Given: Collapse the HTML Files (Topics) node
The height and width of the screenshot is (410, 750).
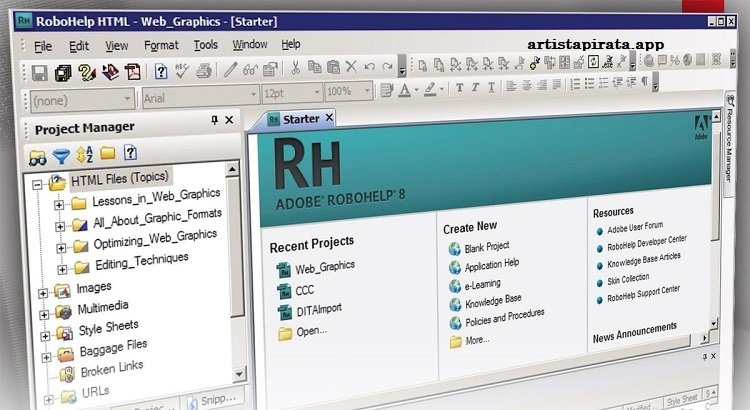Looking at the screenshot, I should [x=37, y=185].
